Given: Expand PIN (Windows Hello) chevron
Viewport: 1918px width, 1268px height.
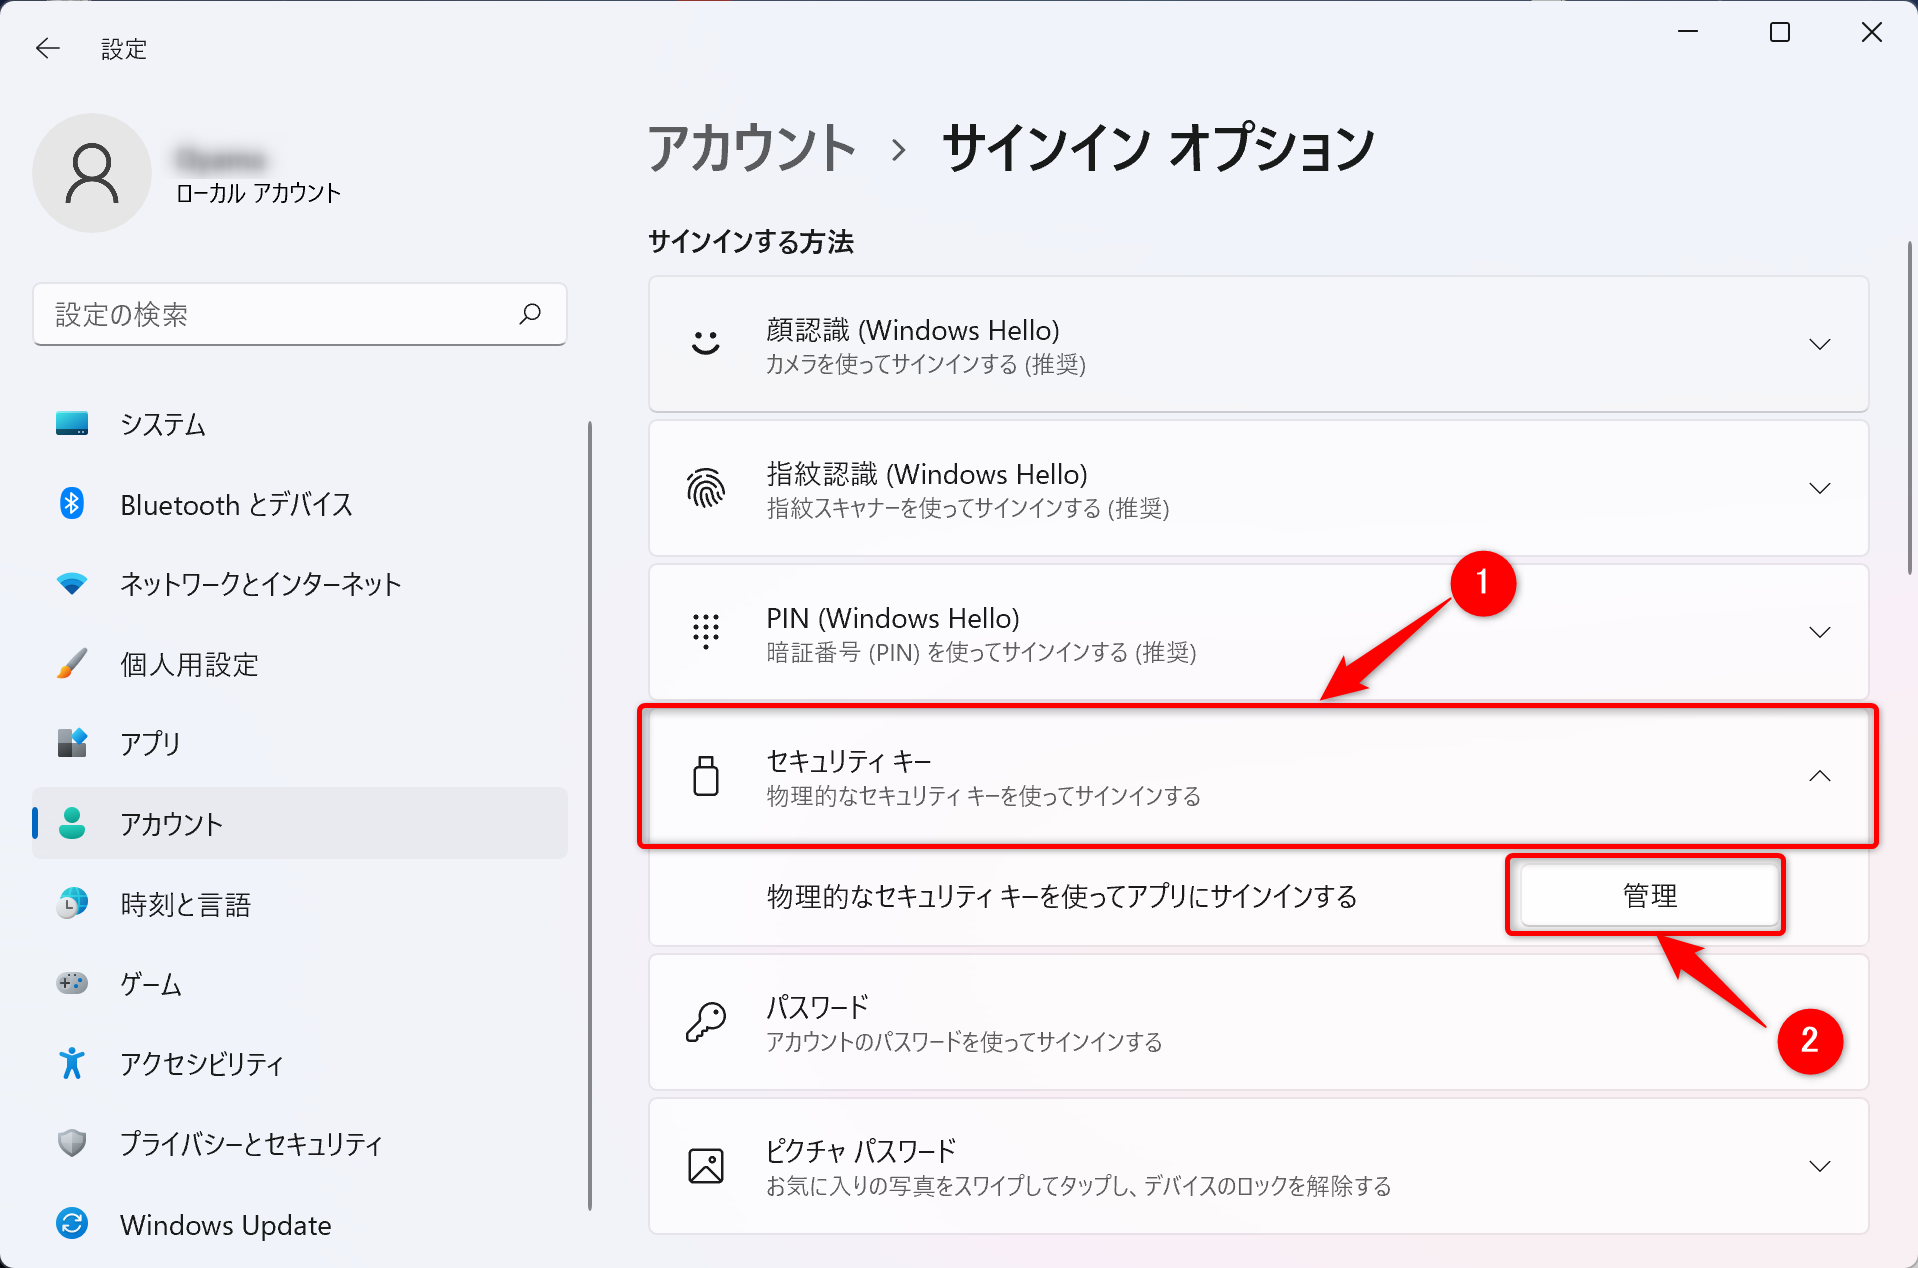Looking at the screenshot, I should coord(1820,632).
